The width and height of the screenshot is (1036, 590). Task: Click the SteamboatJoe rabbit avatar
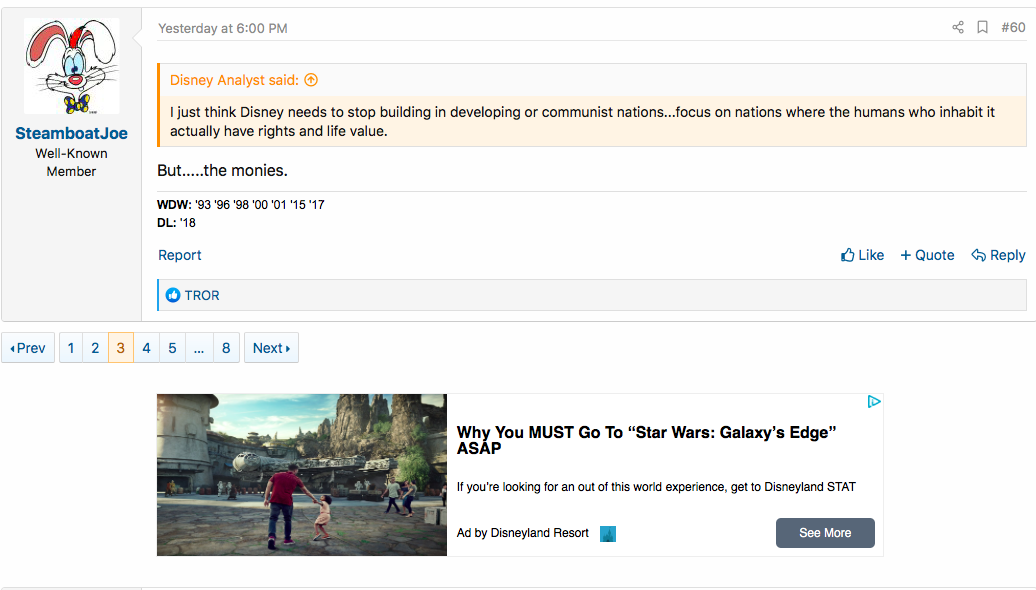[71, 66]
